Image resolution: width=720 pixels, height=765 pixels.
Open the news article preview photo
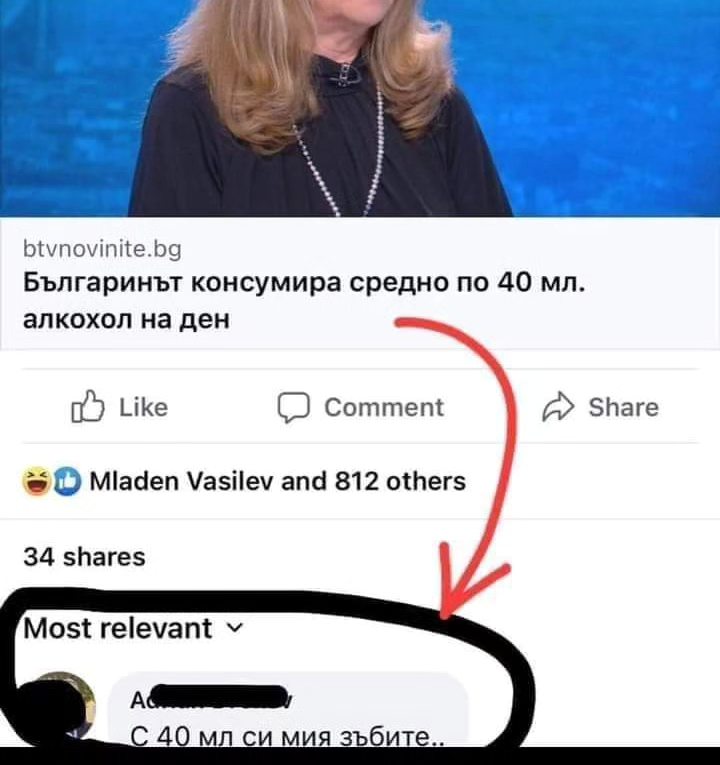(360, 108)
